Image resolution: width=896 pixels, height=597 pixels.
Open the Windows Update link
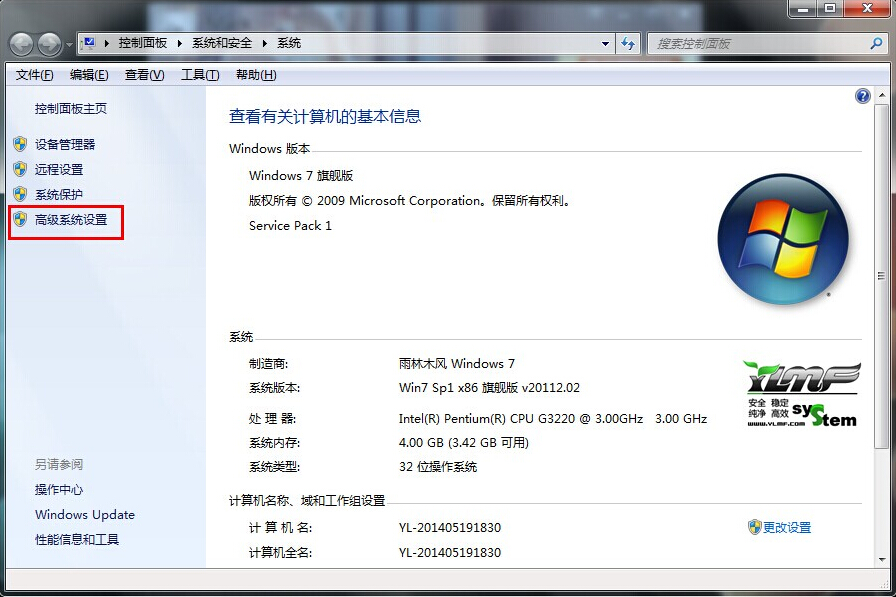tap(84, 514)
